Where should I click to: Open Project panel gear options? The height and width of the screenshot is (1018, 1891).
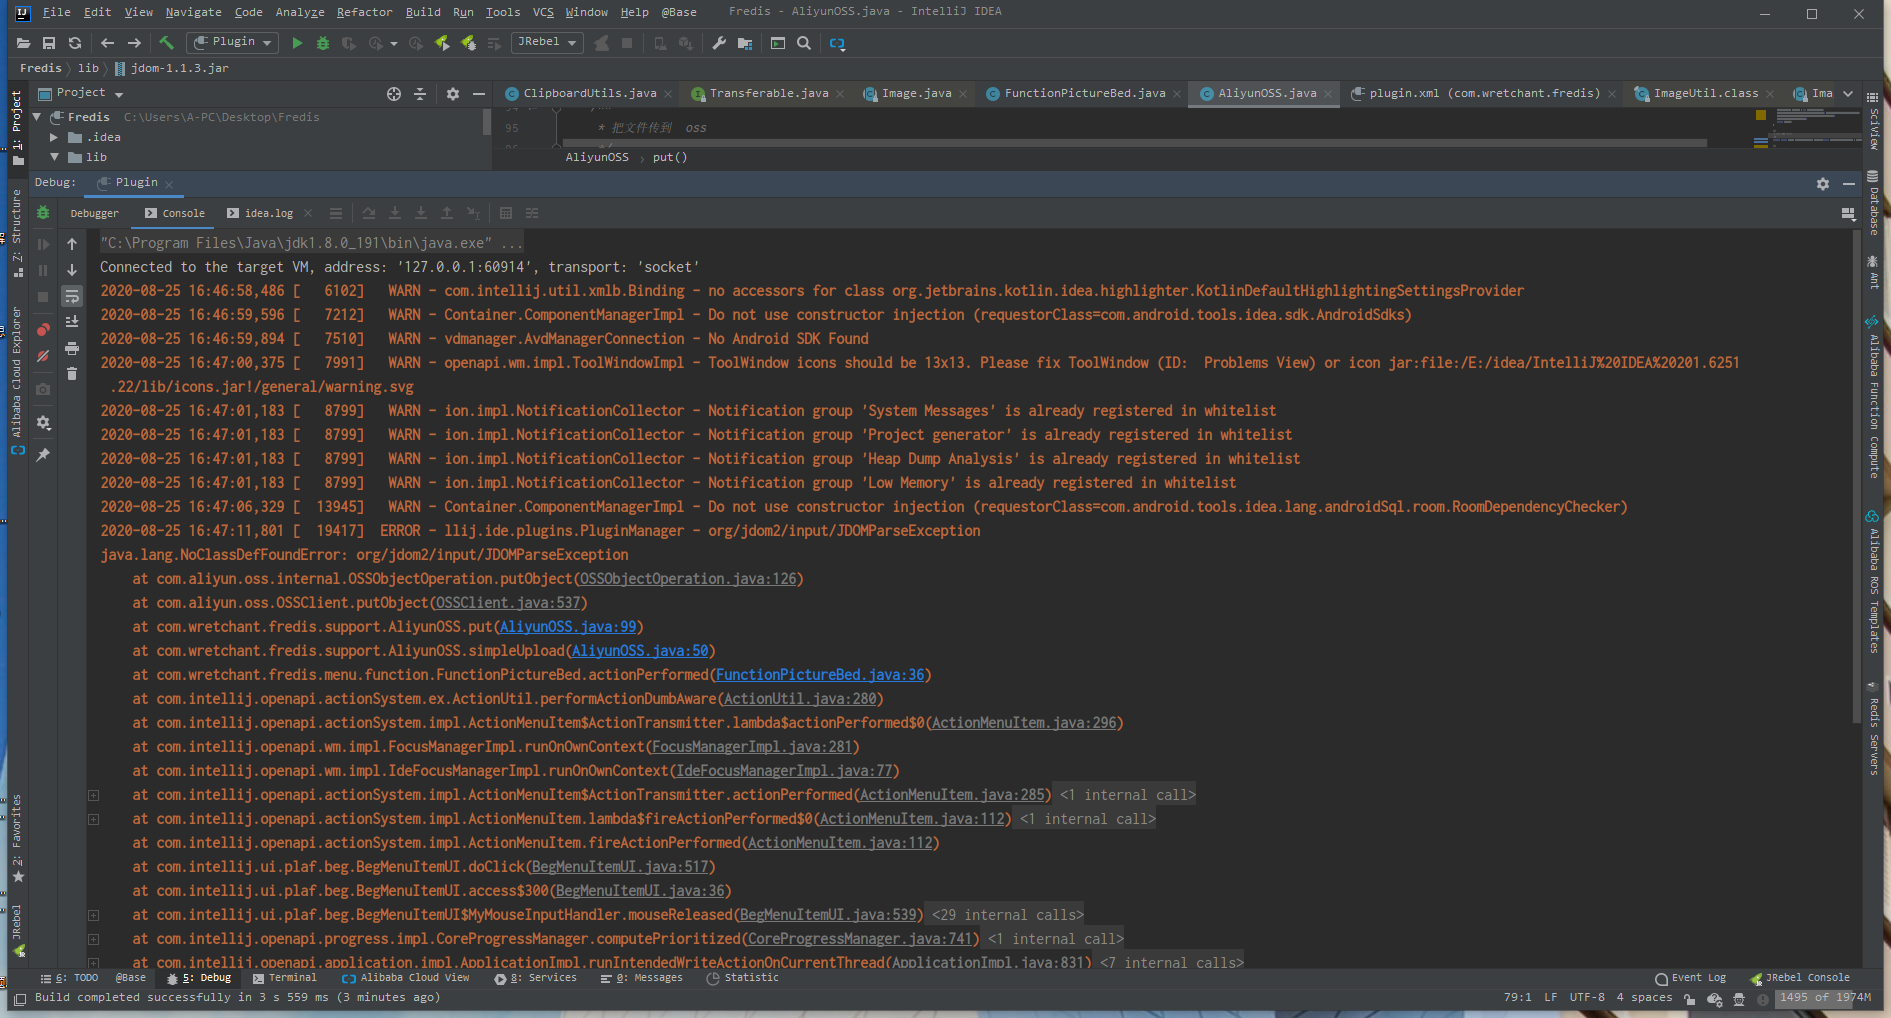click(453, 94)
